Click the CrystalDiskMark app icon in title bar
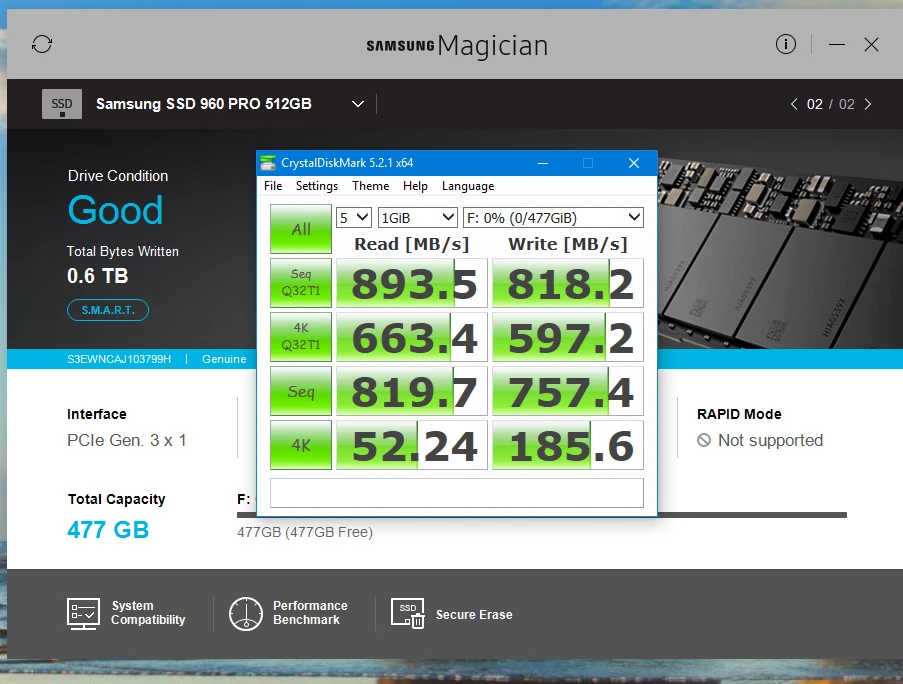The width and height of the screenshot is (903, 684). (x=268, y=163)
